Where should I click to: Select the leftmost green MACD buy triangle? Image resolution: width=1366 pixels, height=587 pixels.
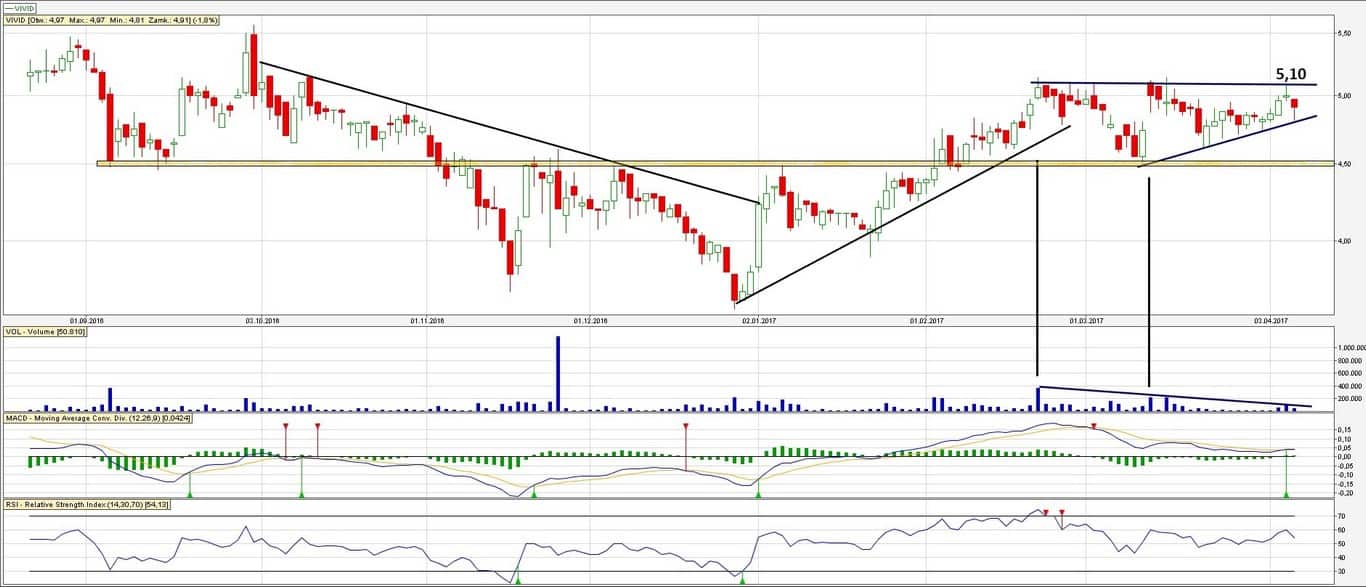coord(190,493)
